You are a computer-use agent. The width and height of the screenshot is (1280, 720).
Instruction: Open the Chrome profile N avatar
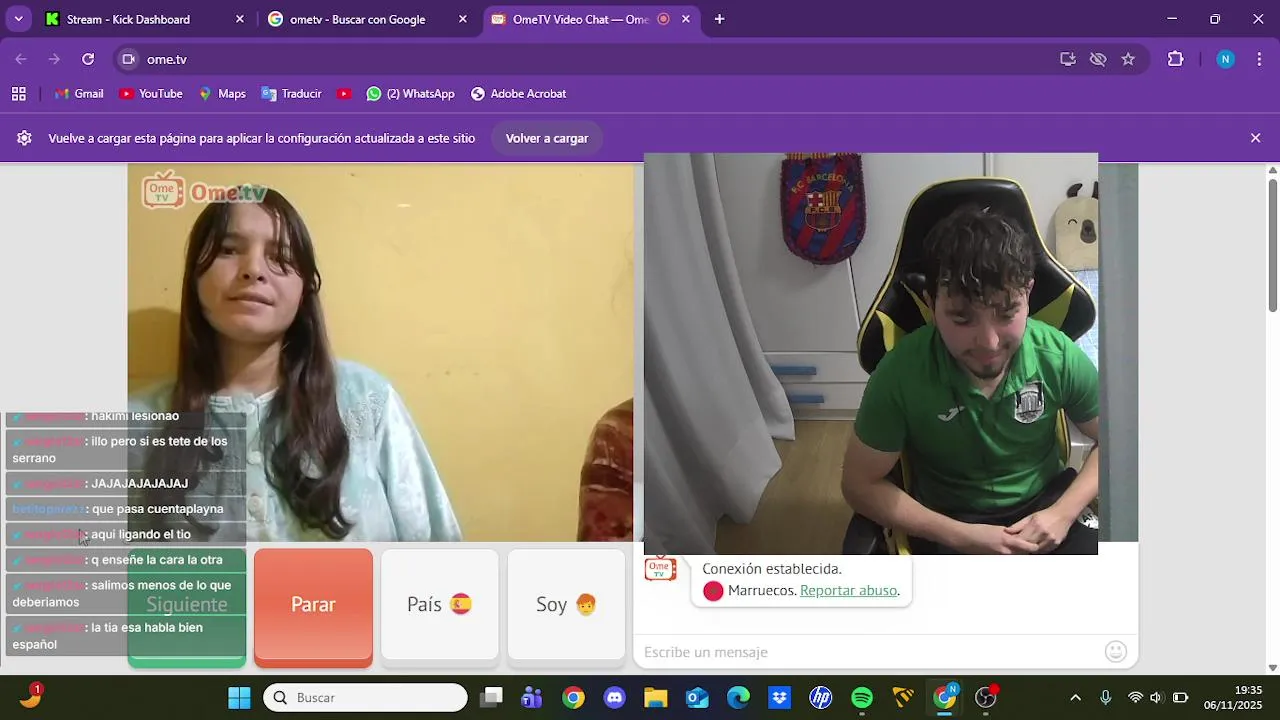pyautogui.click(x=1225, y=59)
